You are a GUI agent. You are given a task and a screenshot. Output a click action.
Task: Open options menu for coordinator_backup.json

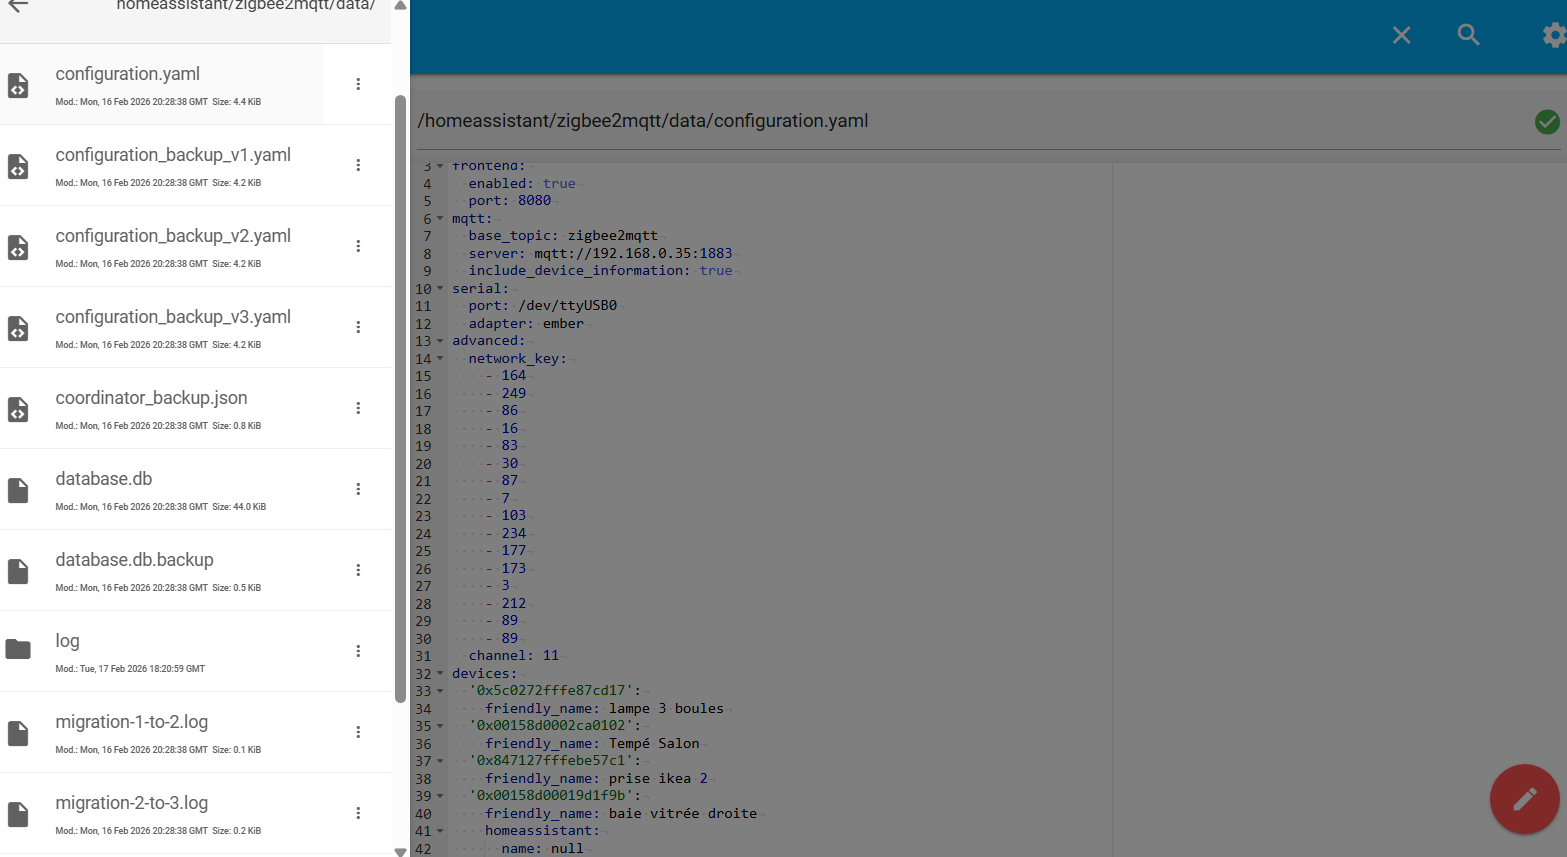tap(358, 408)
